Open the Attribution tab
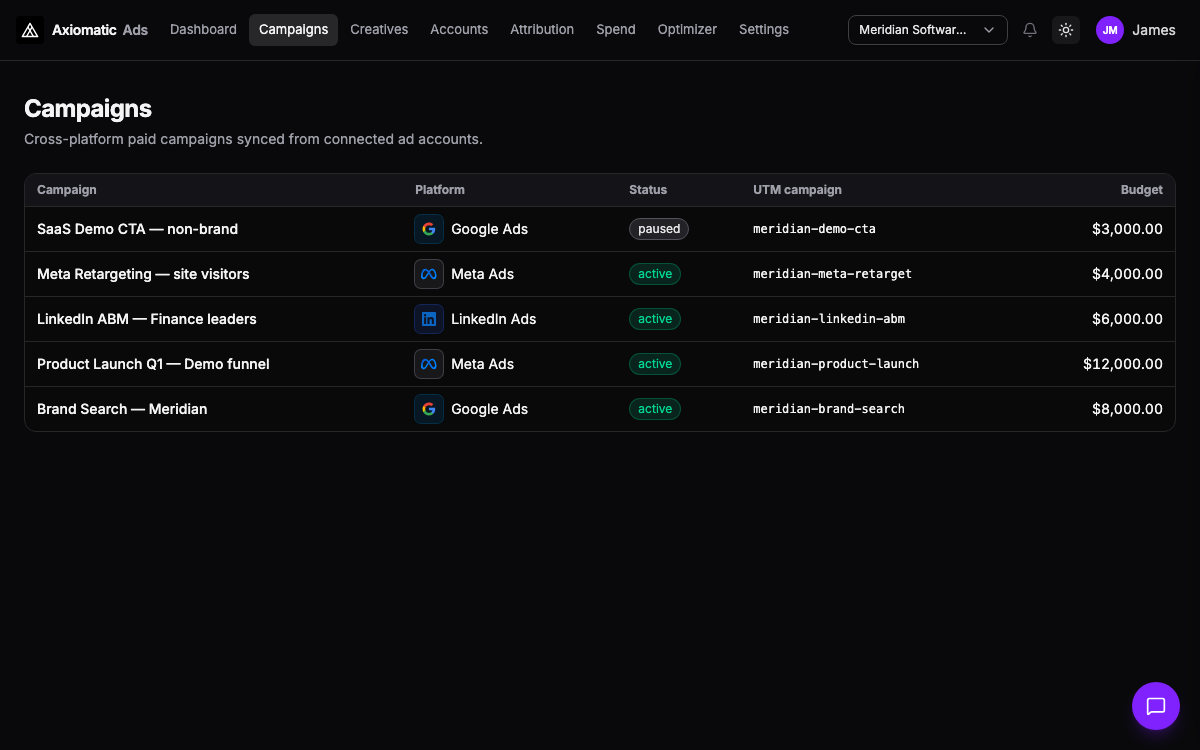1200x750 pixels. pos(542,30)
